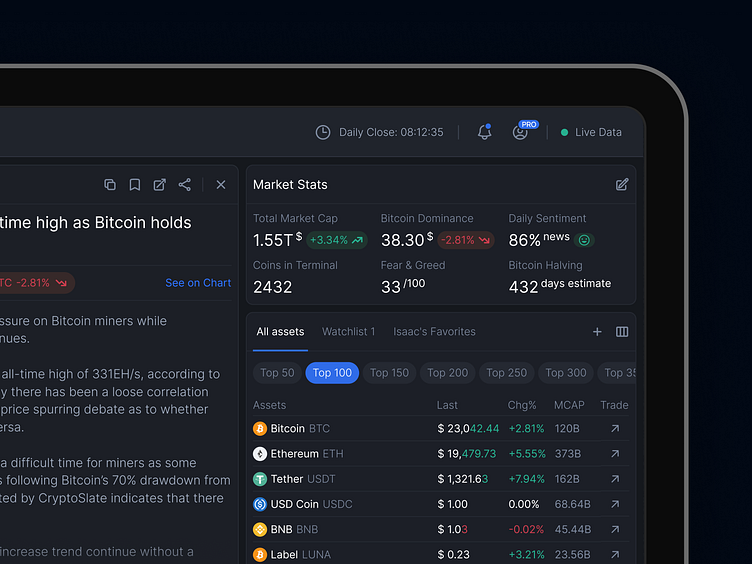Close the news article panel
Image resolution: width=752 pixels, height=564 pixels.
[x=221, y=185]
